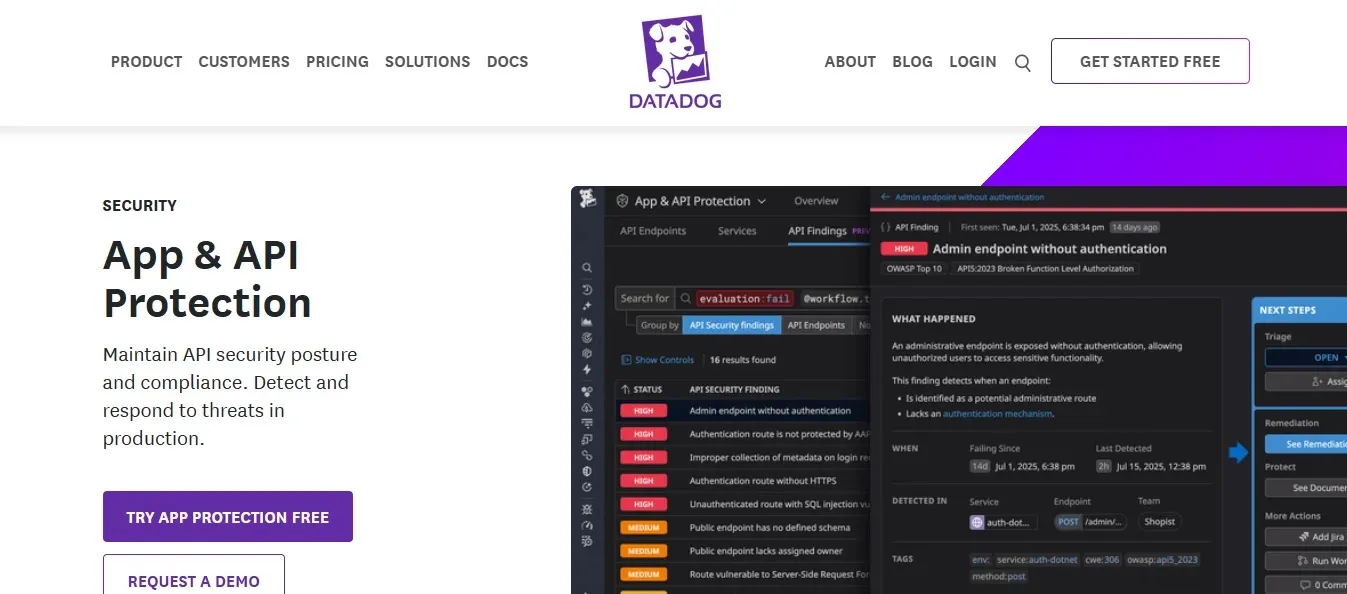The width and height of the screenshot is (1347, 594).
Task: Select row Public endpoint has no defined schema
Action: (x=743, y=527)
